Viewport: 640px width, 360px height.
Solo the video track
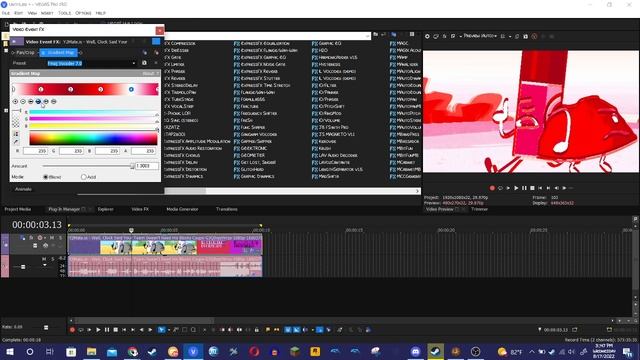coord(60,238)
